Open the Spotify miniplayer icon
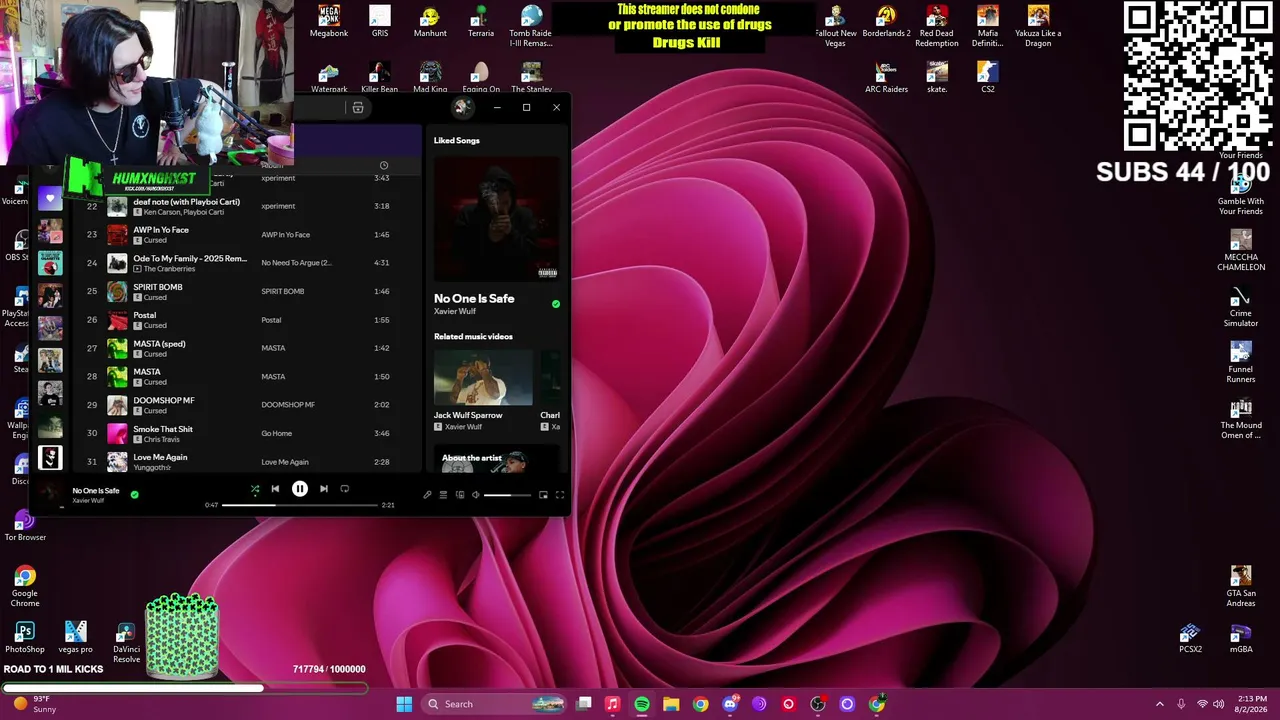Image resolution: width=1280 pixels, height=720 pixels. tap(543, 495)
